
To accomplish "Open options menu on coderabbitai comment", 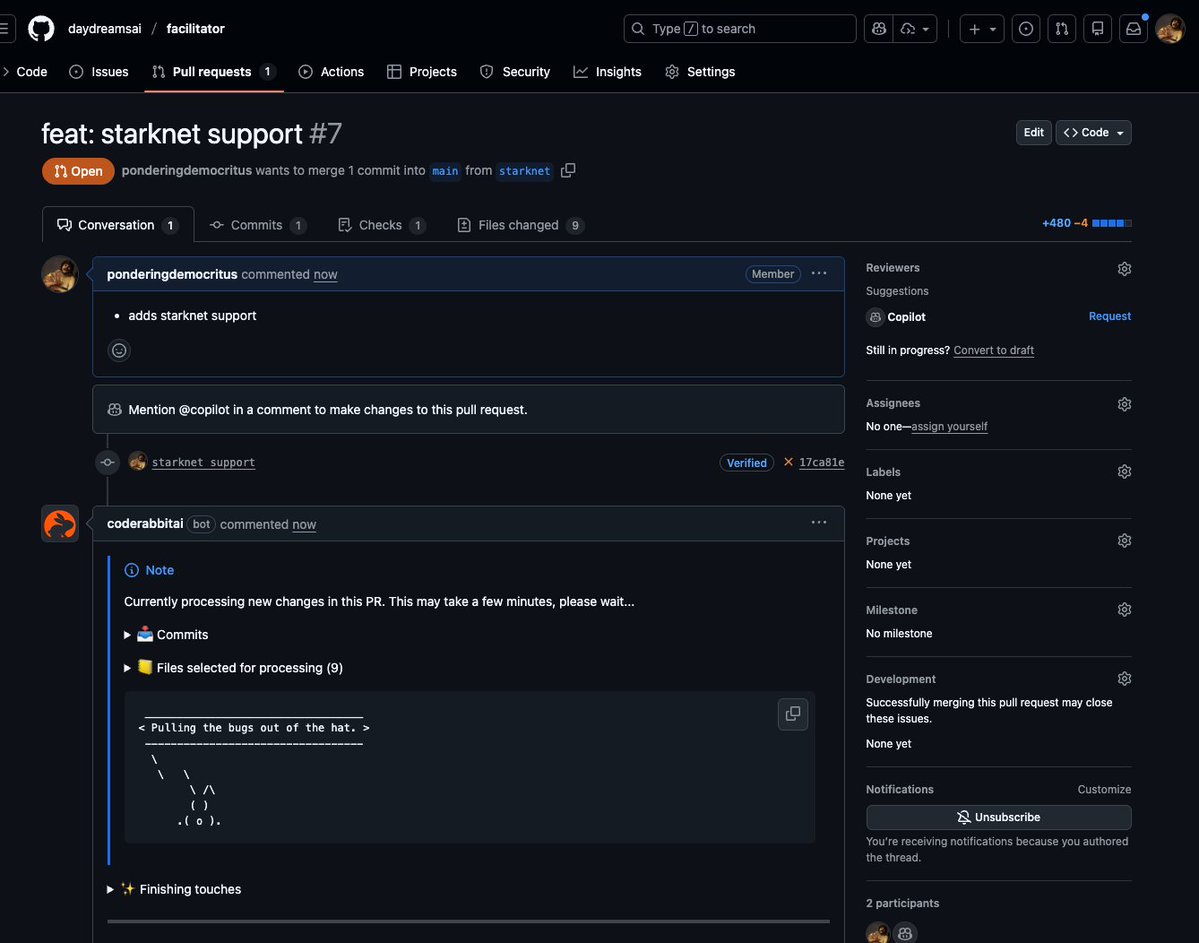I will 819,523.
